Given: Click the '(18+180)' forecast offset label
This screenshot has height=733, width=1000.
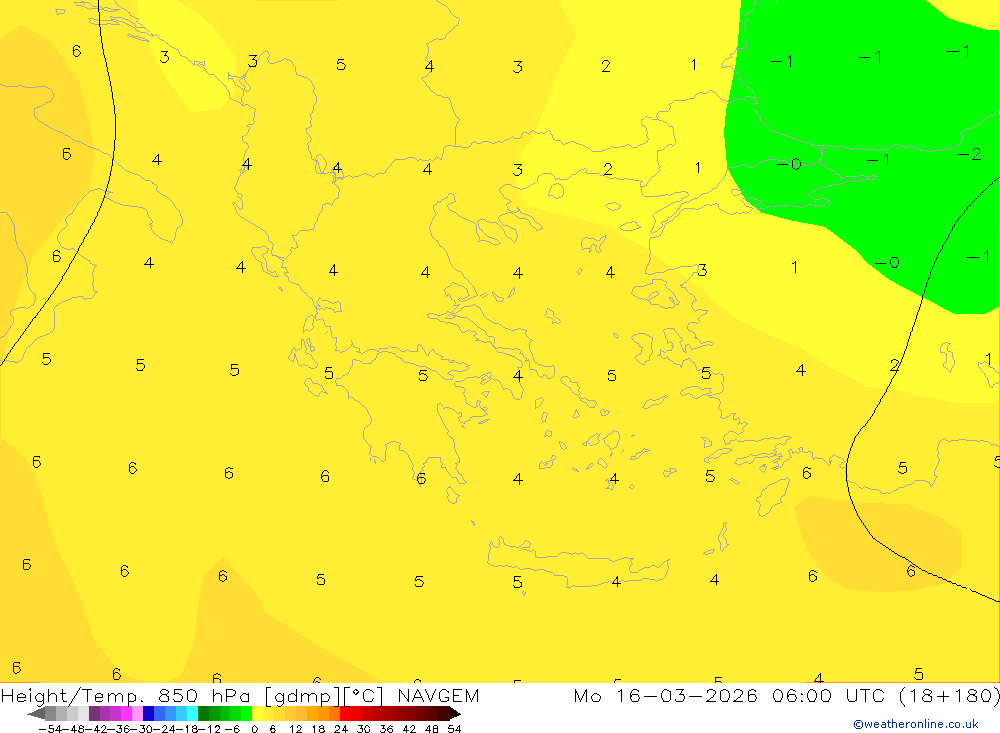Looking at the screenshot, I should tap(948, 695).
